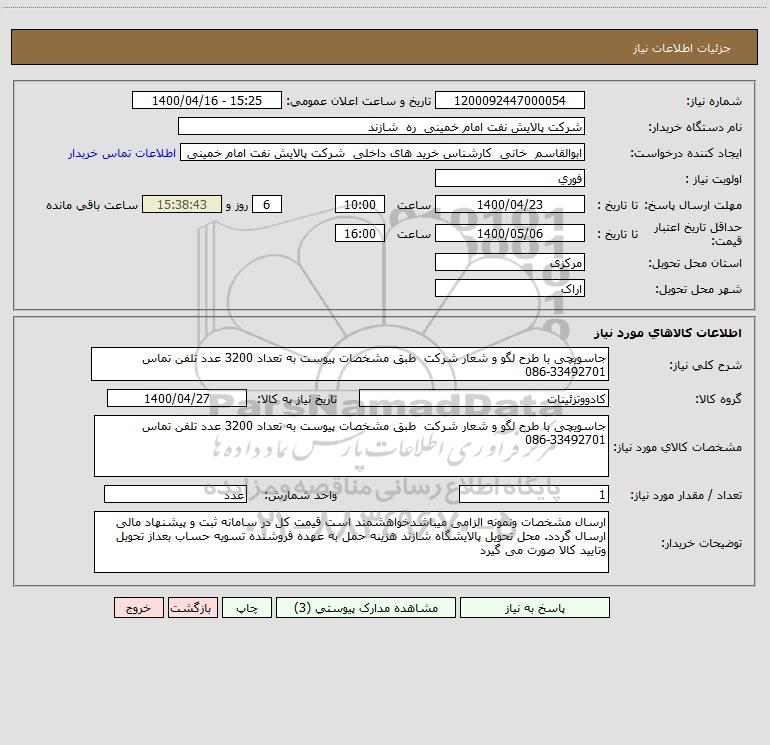Click the buyer organization name field
The height and width of the screenshot is (745, 770).
(381, 126)
